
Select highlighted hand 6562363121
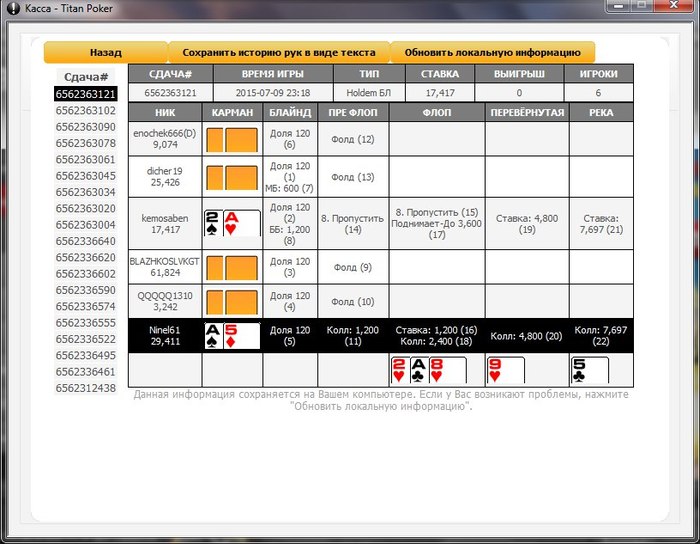tap(86, 94)
